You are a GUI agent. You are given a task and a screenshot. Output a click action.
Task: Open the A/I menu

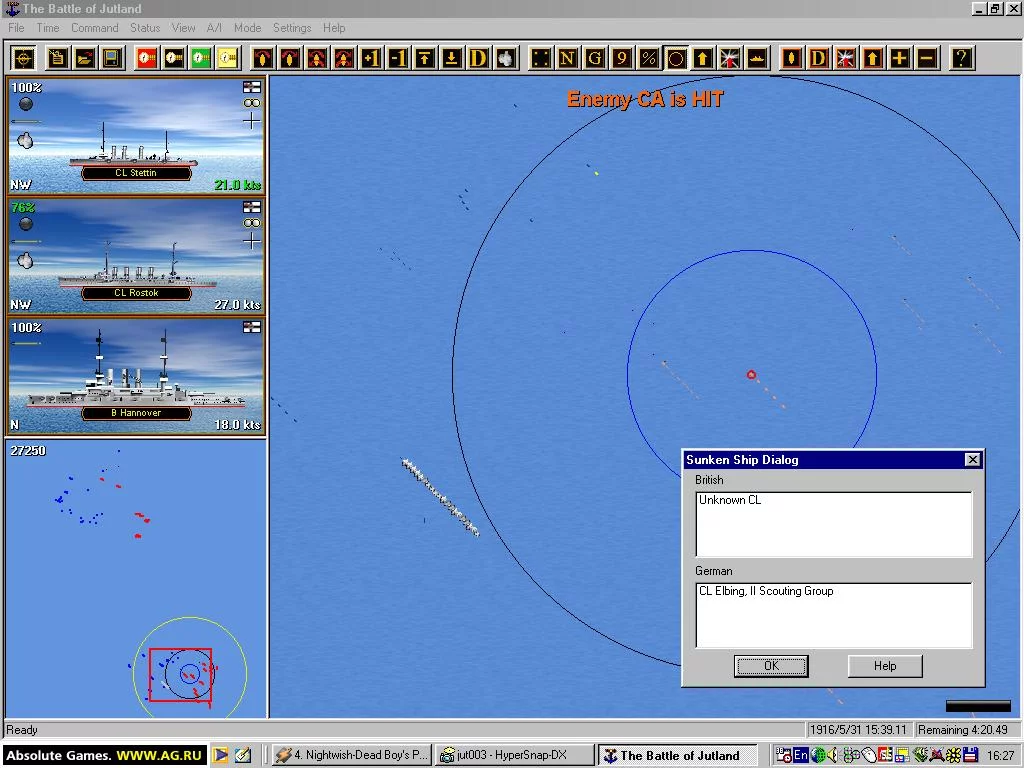[x=214, y=27]
